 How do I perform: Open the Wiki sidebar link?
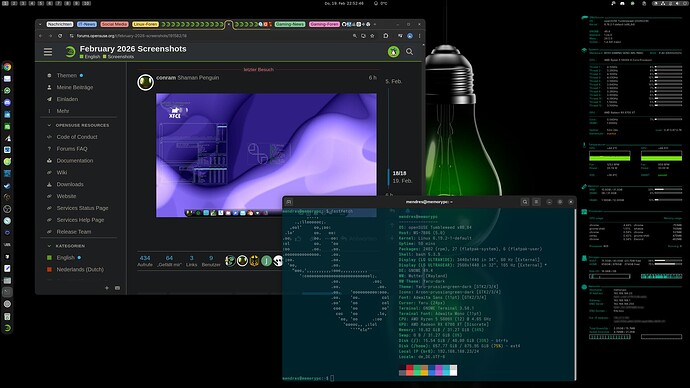(x=62, y=172)
